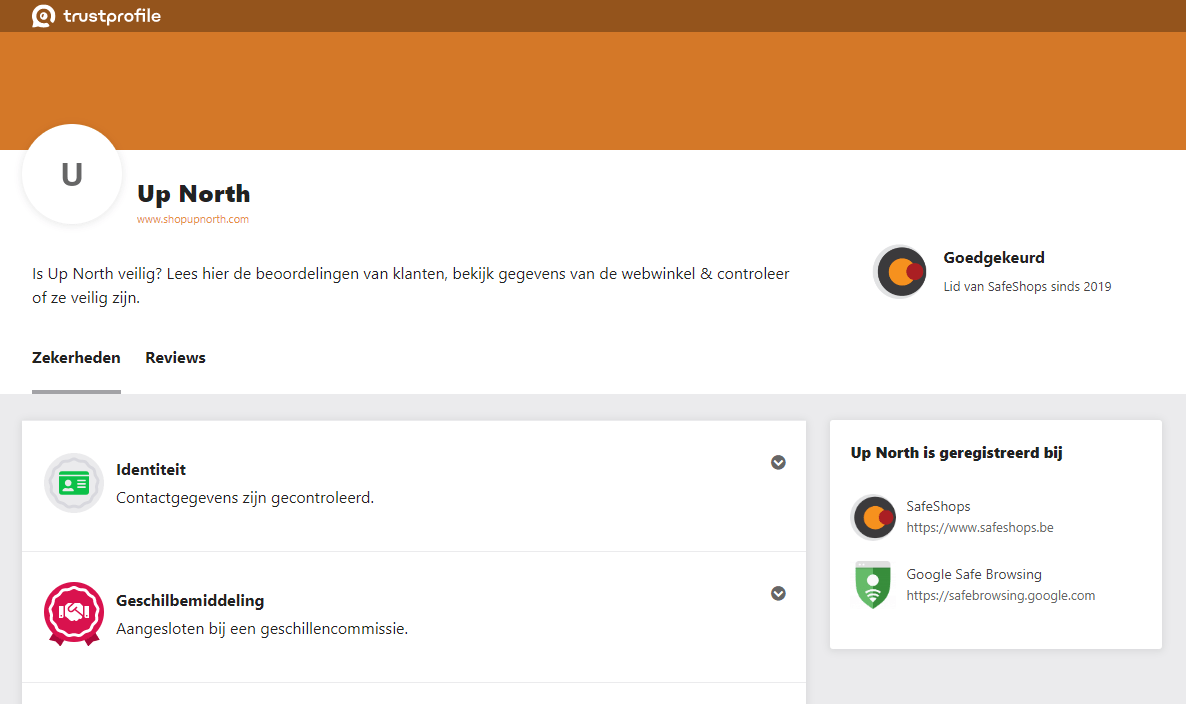Screen dimensions: 1186x704
Task: Switch to the Reviews tab
Action: click(175, 358)
